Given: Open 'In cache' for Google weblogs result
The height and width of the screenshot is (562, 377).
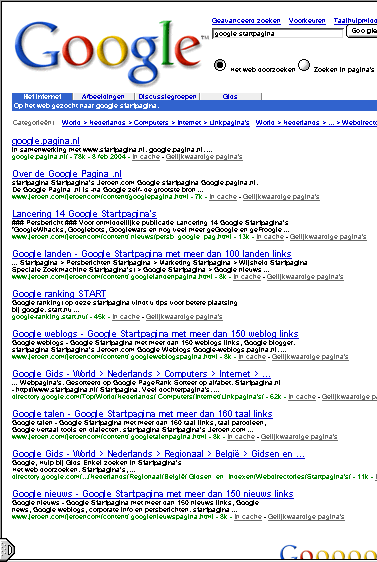Looking at the screenshot, I should click(252, 357).
